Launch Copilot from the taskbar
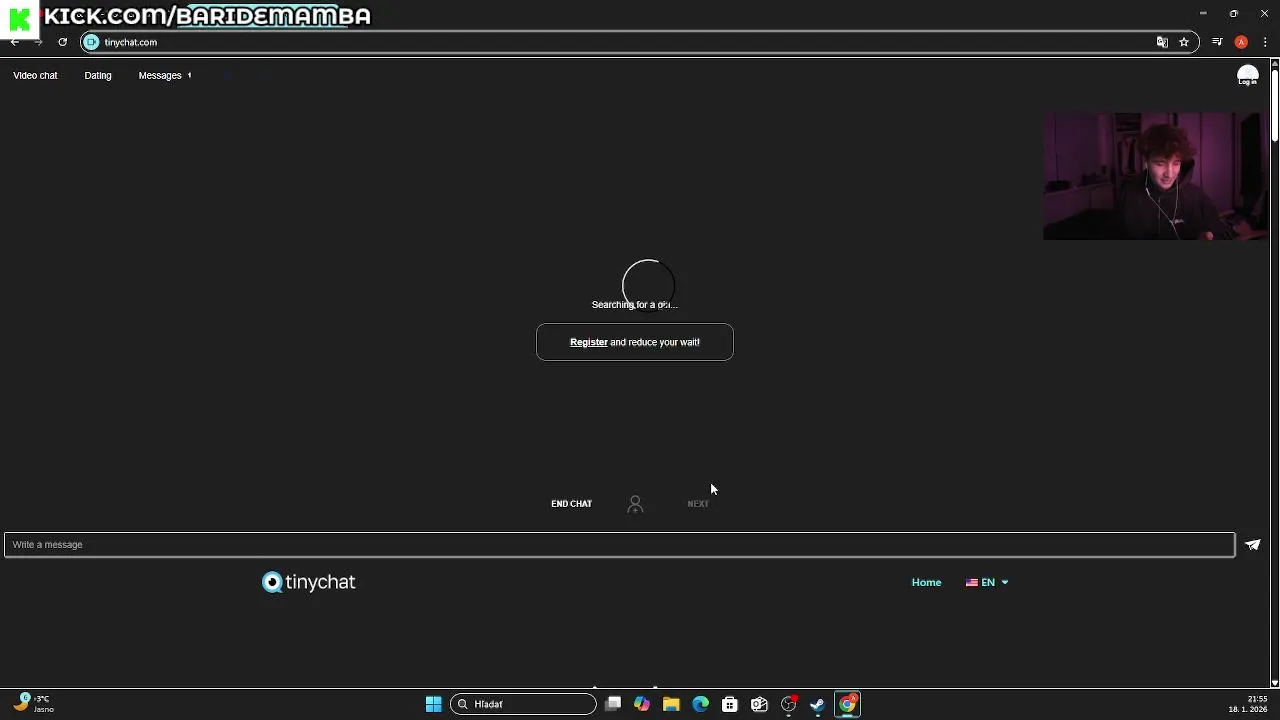This screenshot has height=720, width=1280. tap(642, 704)
